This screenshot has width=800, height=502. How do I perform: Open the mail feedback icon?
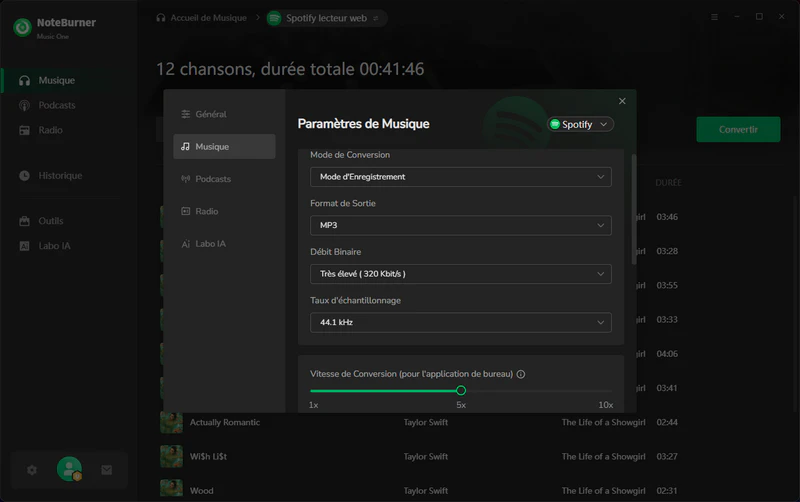pyautogui.click(x=107, y=470)
